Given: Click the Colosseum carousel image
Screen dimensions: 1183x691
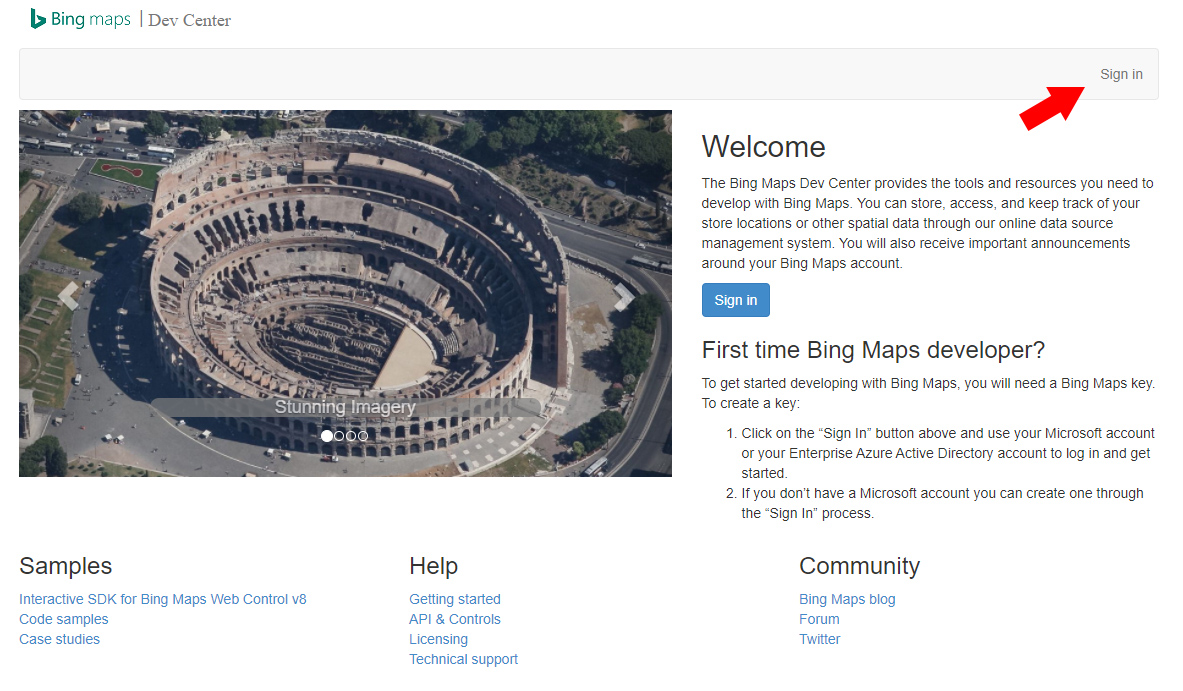Looking at the screenshot, I should (345, 250).
